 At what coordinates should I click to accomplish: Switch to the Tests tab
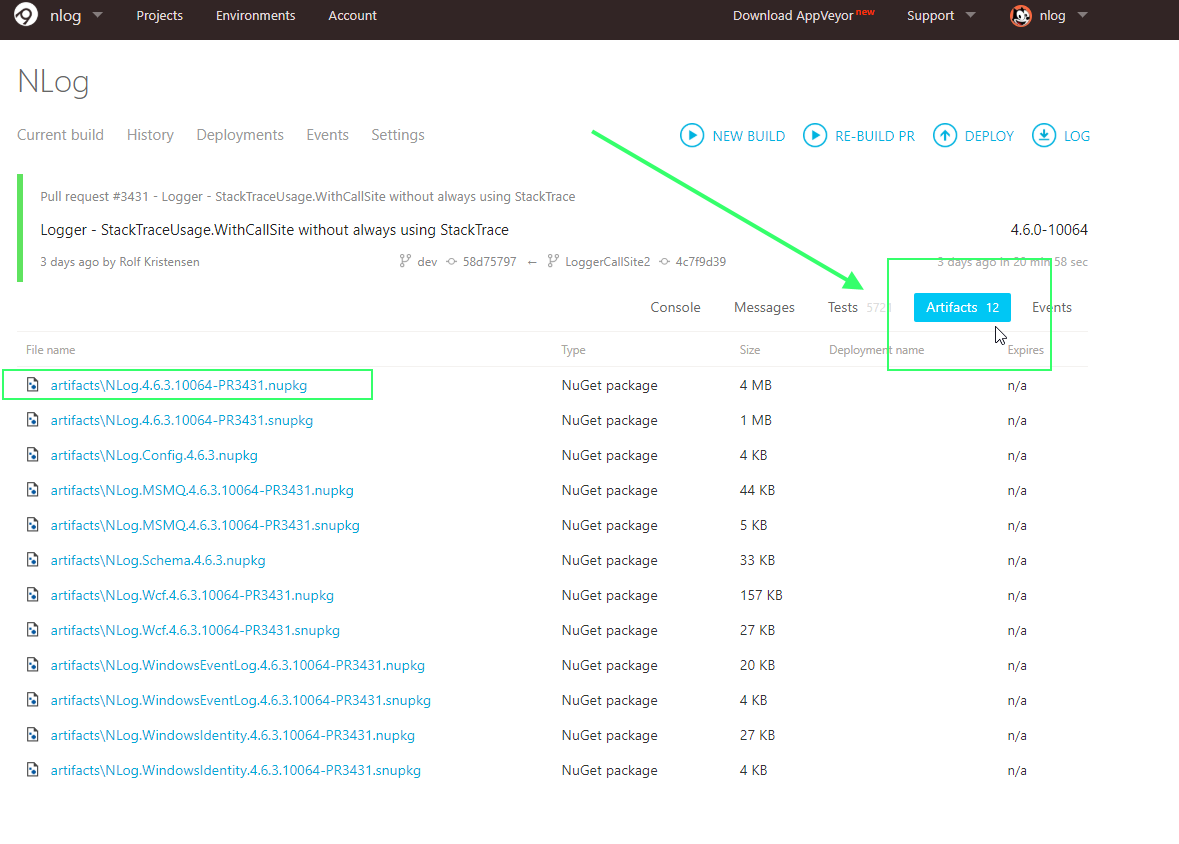pyautogui.click(x=843, y=307)
